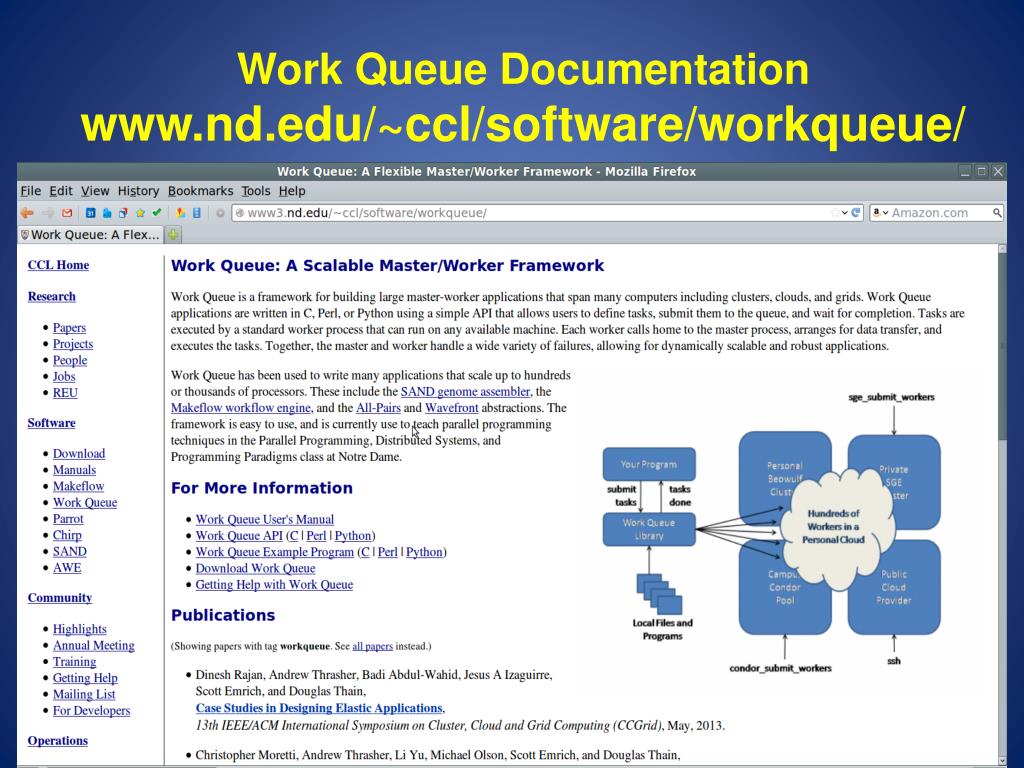Click the yellow star bookmark toolbar icon
1024x768 pixels.
pos(140,213)
